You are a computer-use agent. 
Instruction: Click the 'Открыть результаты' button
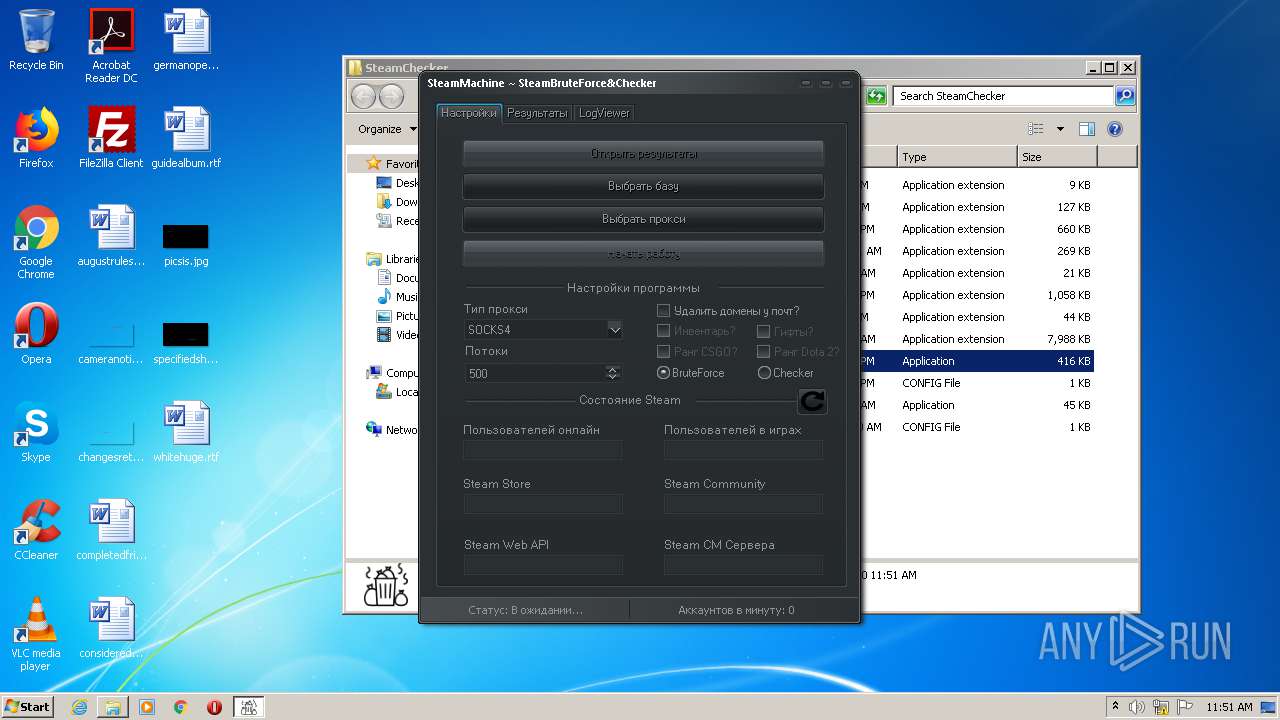(x=643, y=154)
